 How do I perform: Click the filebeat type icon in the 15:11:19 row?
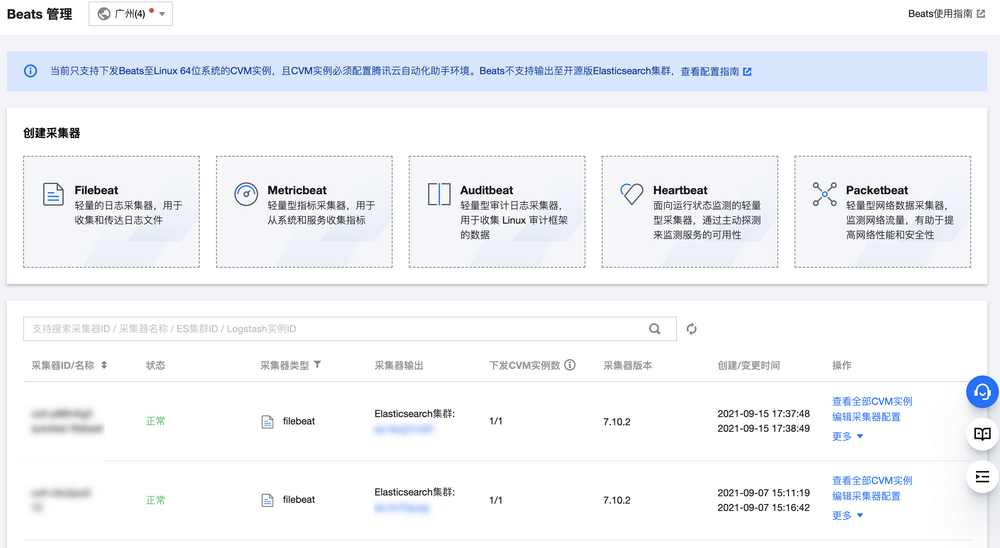[267, 500]
